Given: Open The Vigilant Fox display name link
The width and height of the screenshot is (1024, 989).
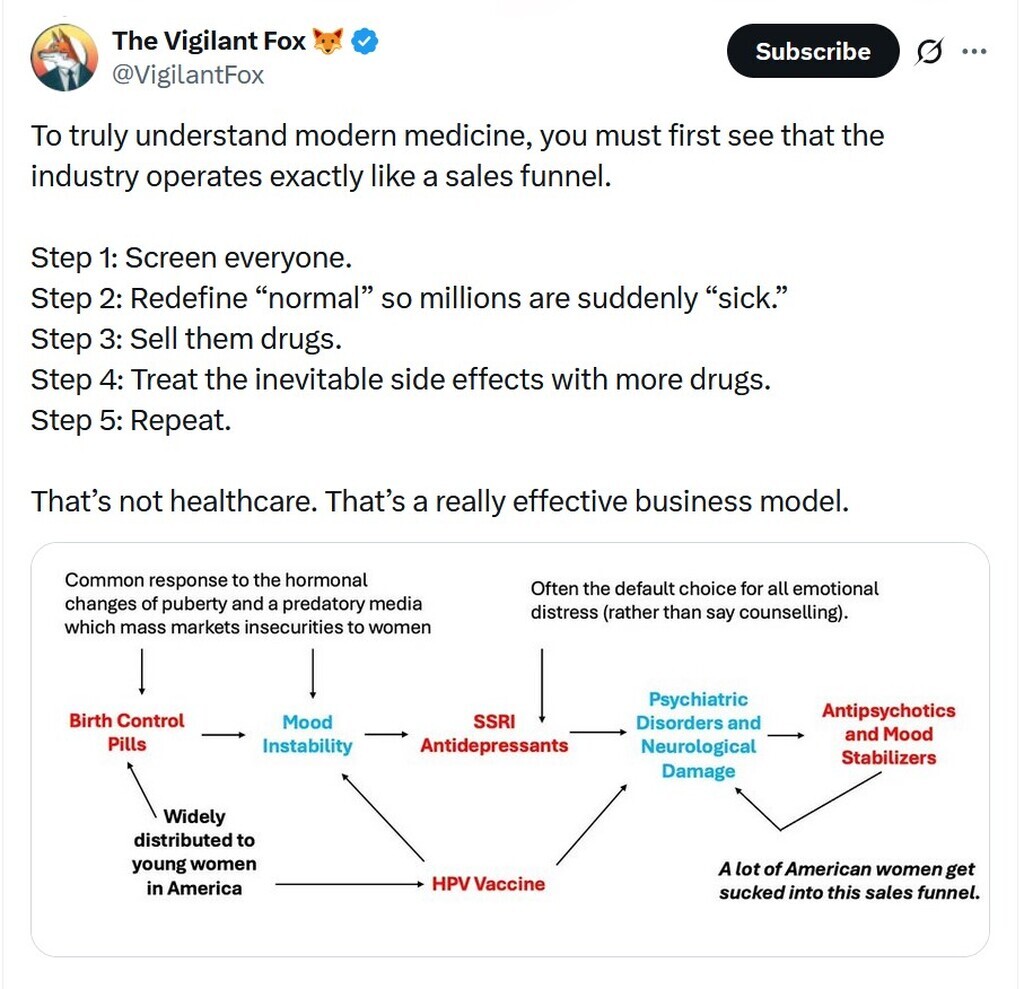Looking at the screenshot, I should 209,41.
